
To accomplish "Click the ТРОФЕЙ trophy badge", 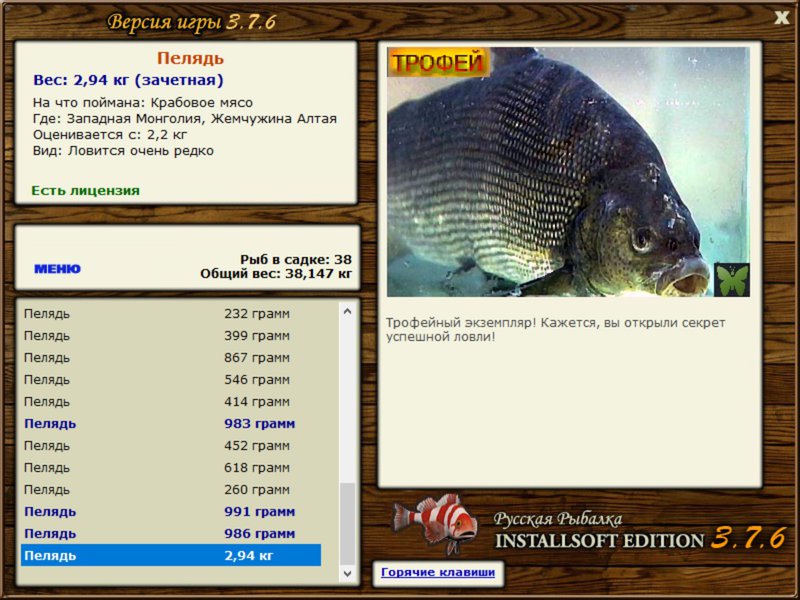I will 438,62.
